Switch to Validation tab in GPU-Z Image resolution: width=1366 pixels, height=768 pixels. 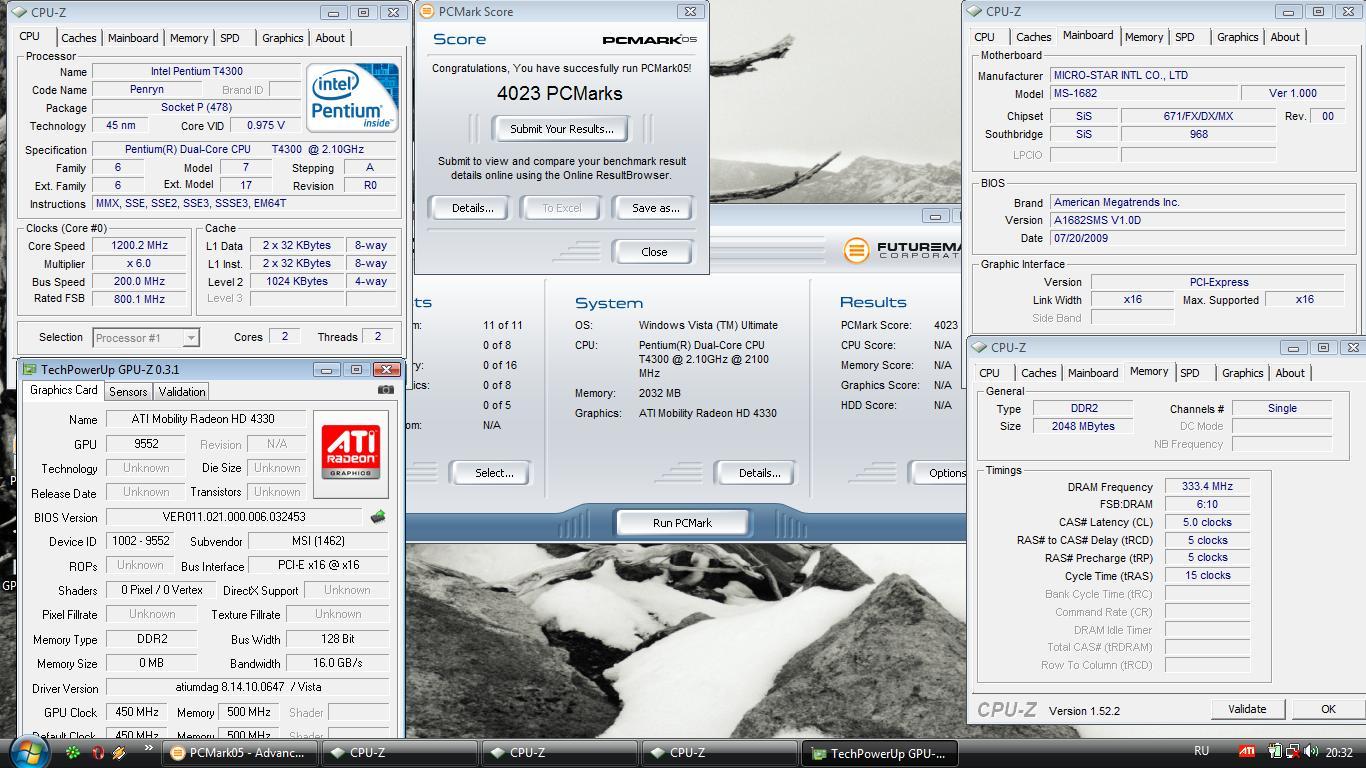click(x=182, y=392)
